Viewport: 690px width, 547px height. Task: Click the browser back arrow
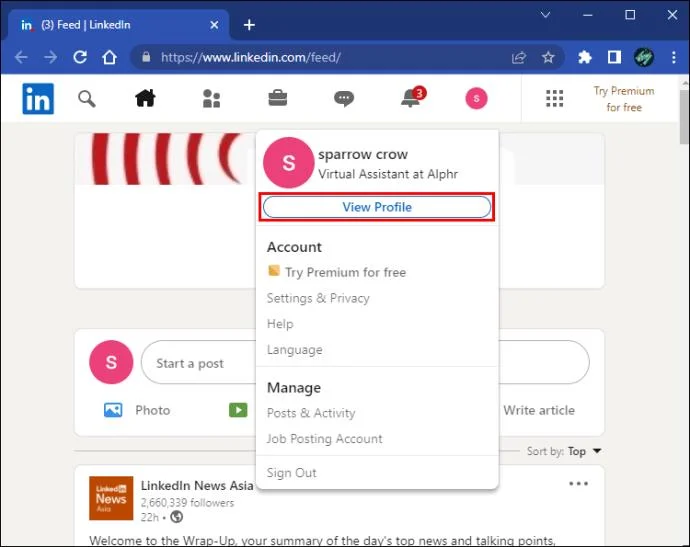click(x=21, y=57)
